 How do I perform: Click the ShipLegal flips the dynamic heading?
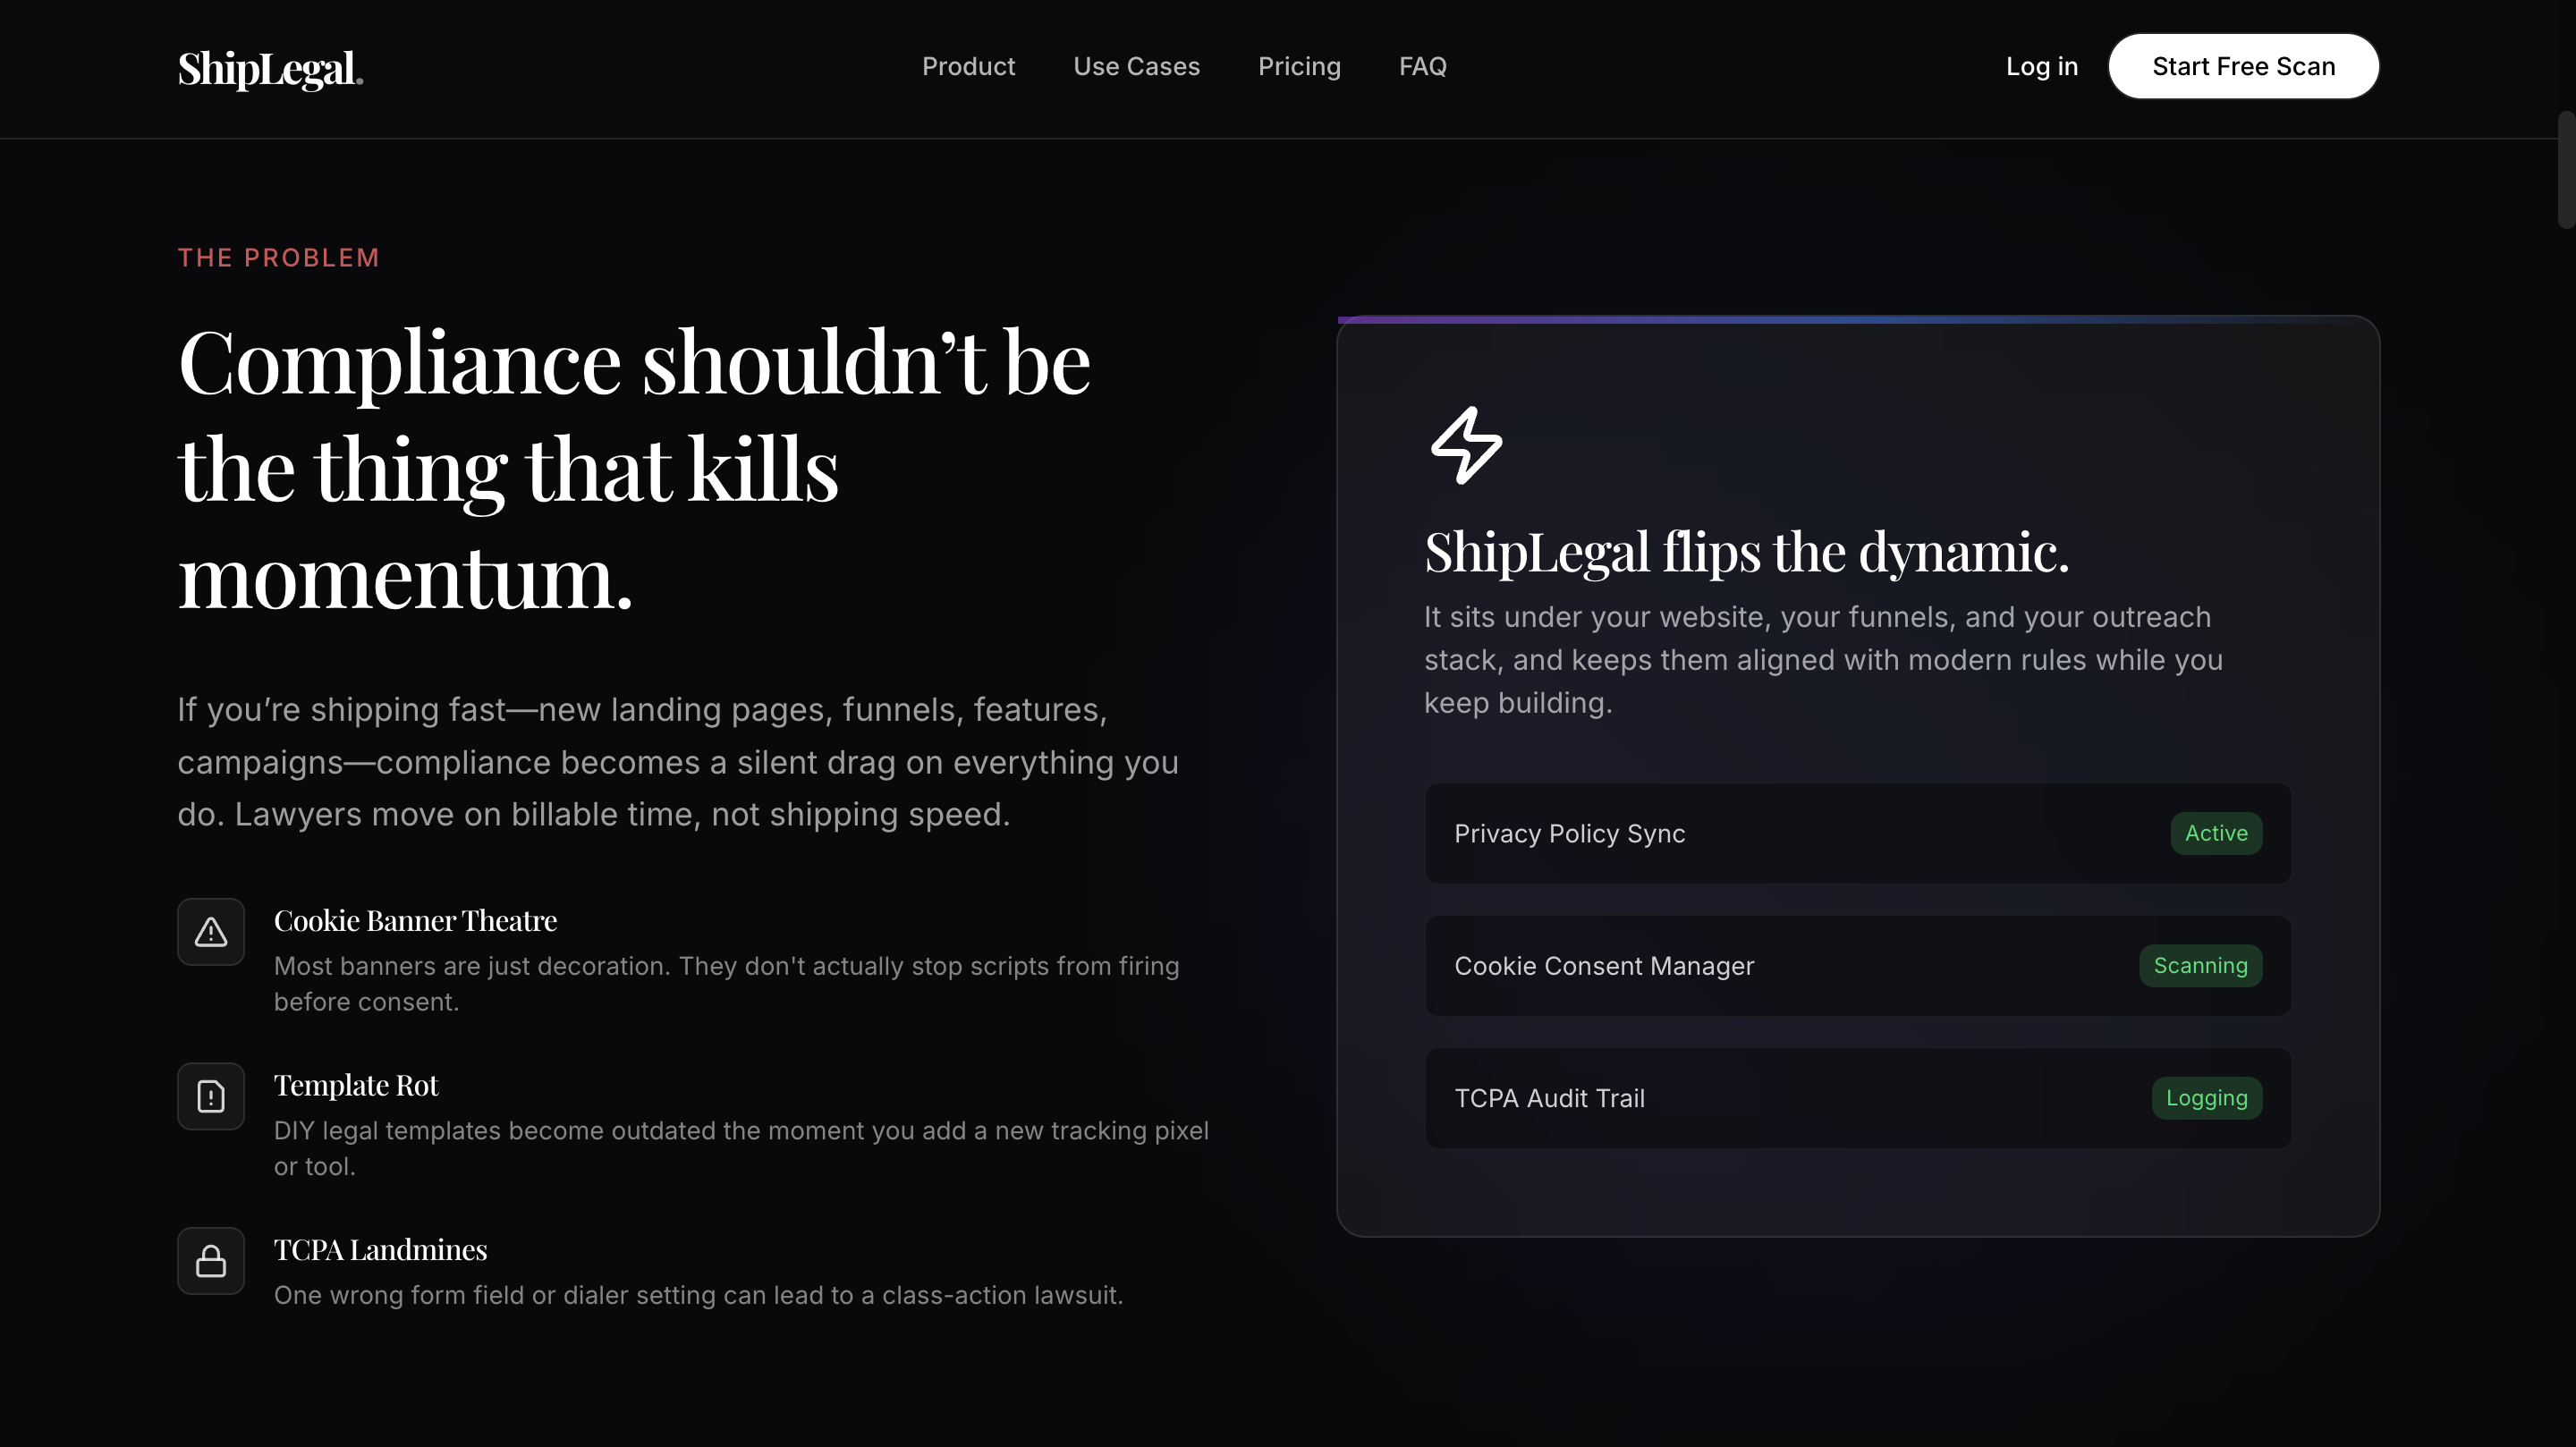[x=1746, y=552]
